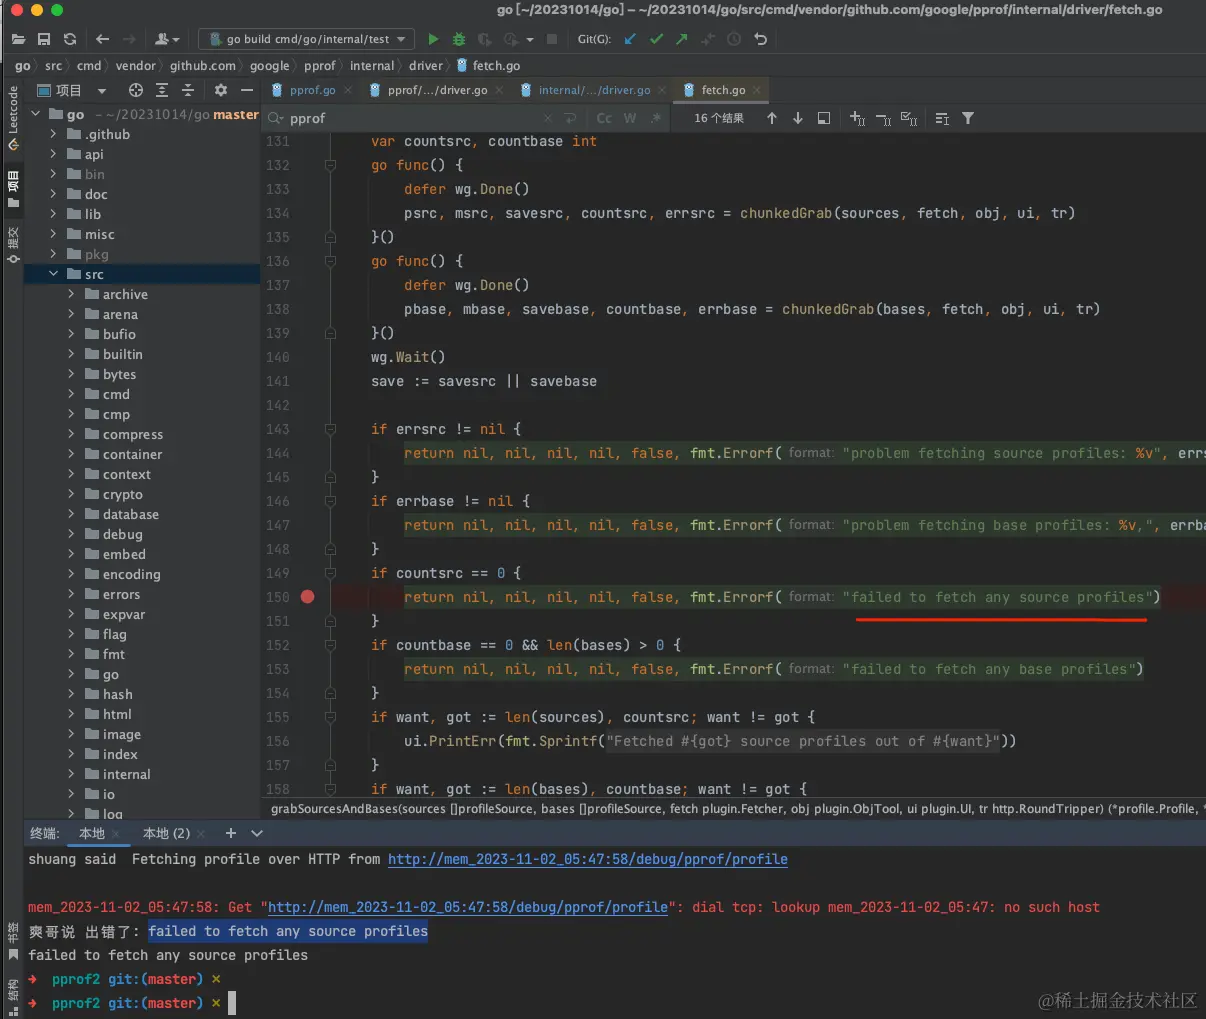Rollback changes with undo arrow

pos(761,39)
